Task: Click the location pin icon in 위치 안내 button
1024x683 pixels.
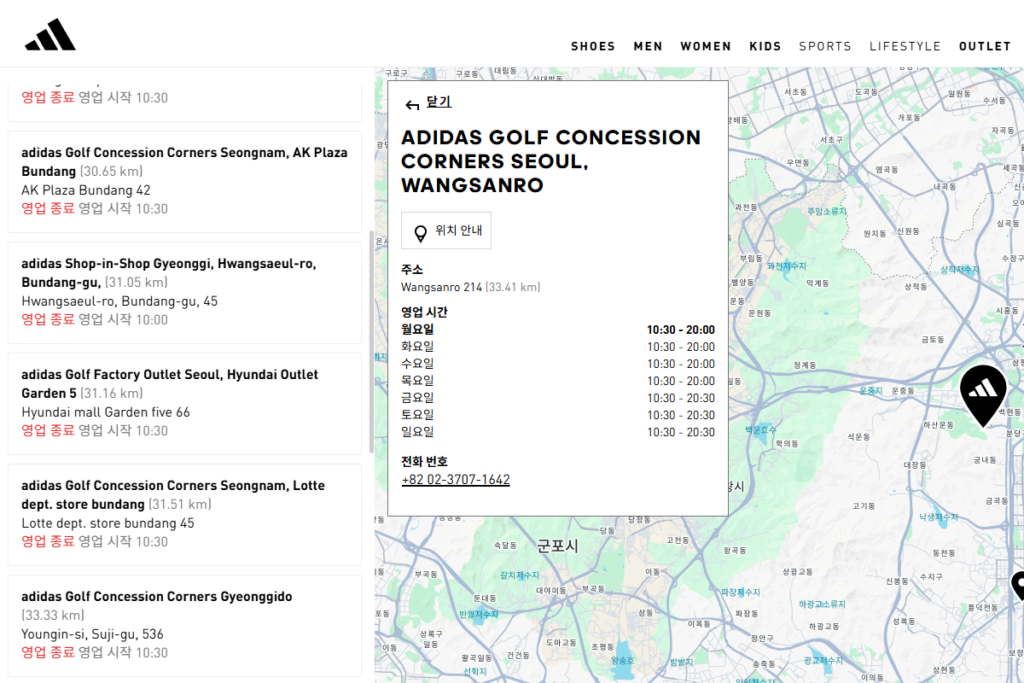Action: tap(420, 232)
